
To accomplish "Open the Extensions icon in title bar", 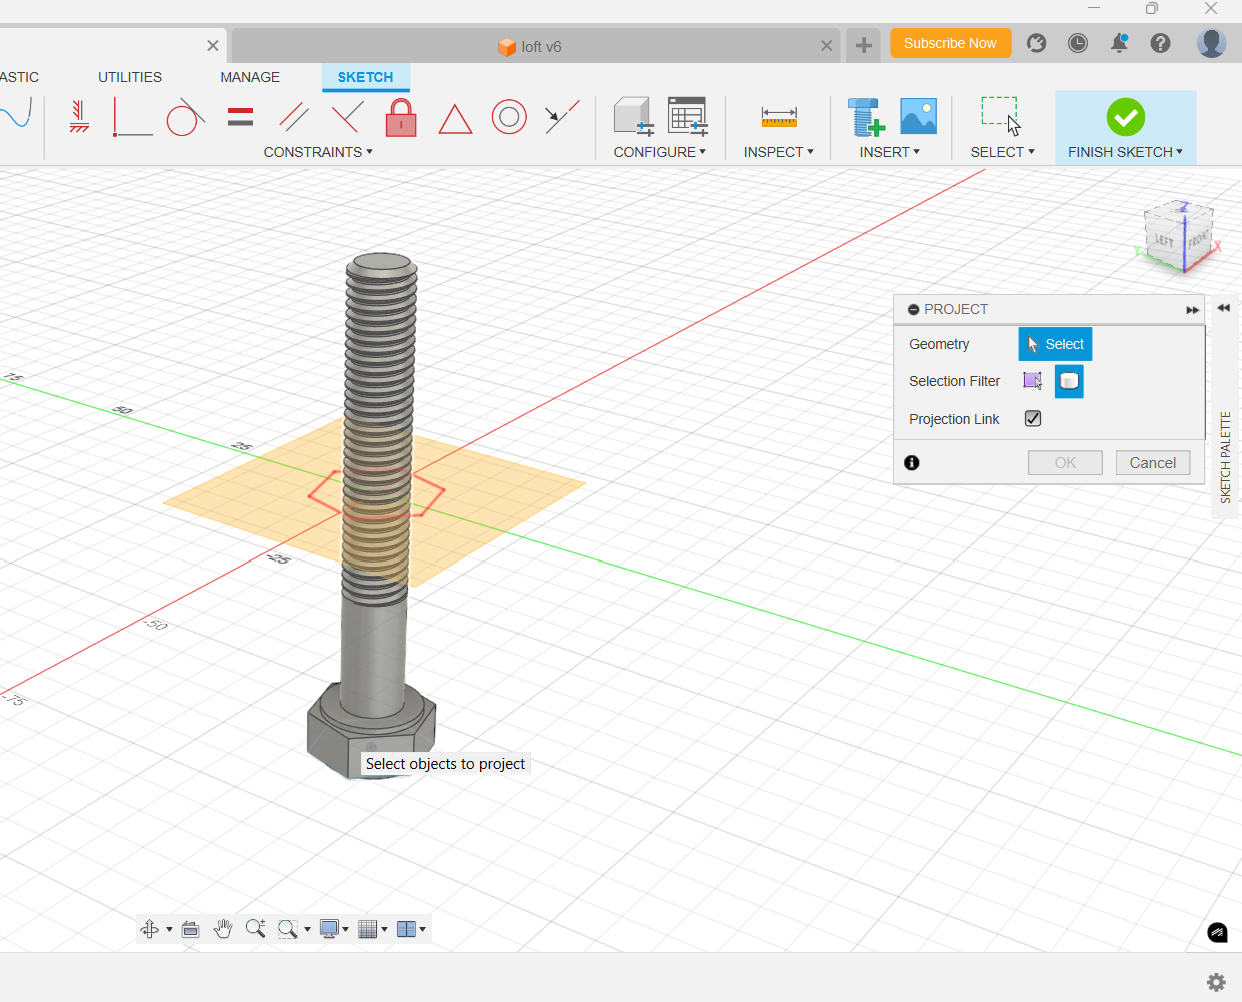I will [1037, 43].
